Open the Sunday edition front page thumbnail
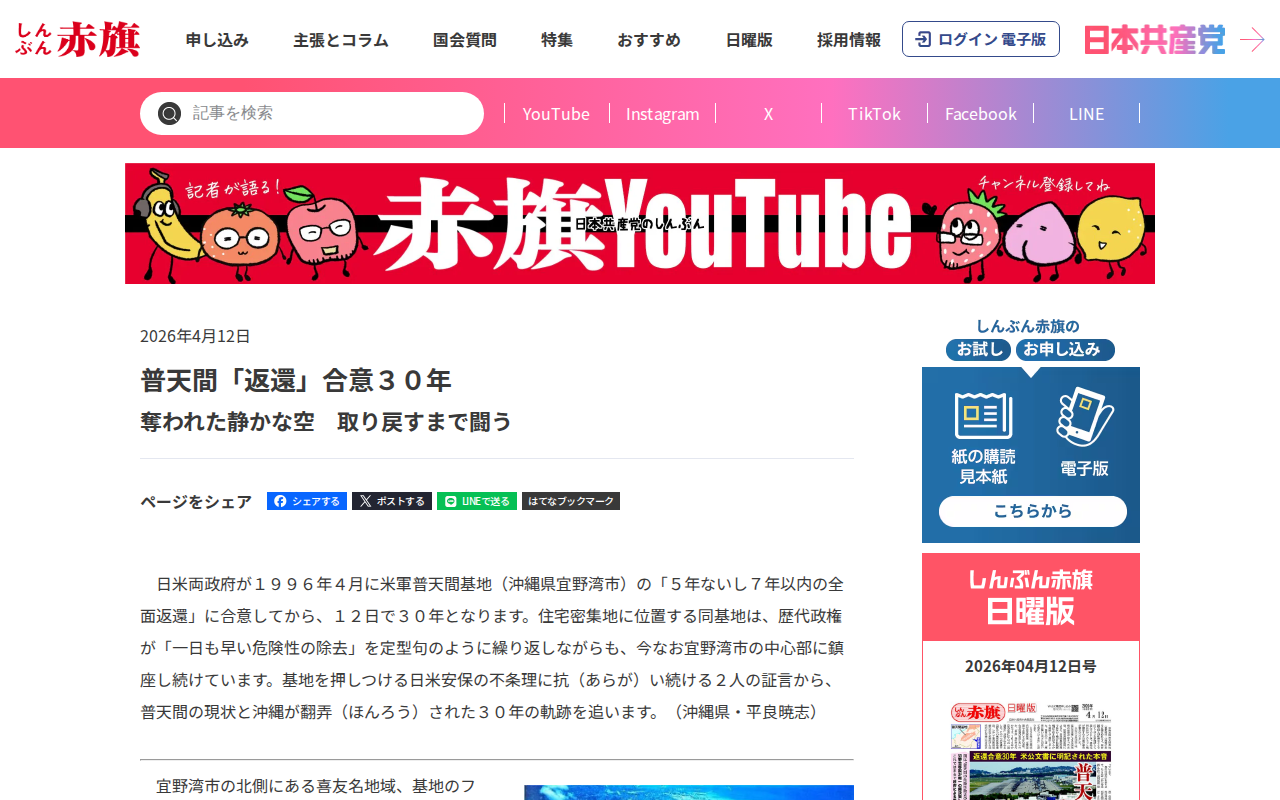Image resolution: width=1280 pixels, height=800 pixels. (1031, 750)
